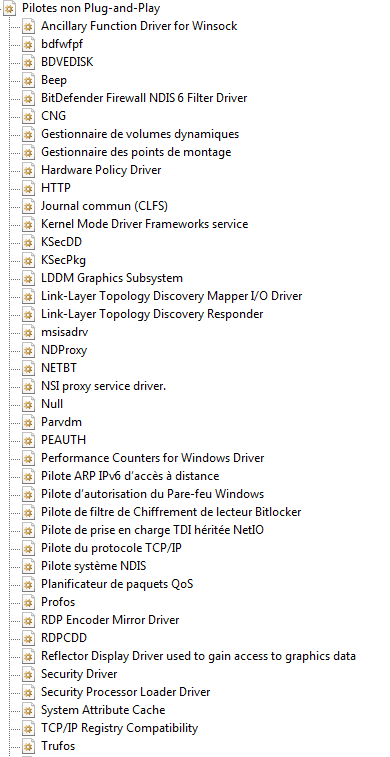Click the icon beside RDP Encoder Mirror Driver

click(28, 620)
